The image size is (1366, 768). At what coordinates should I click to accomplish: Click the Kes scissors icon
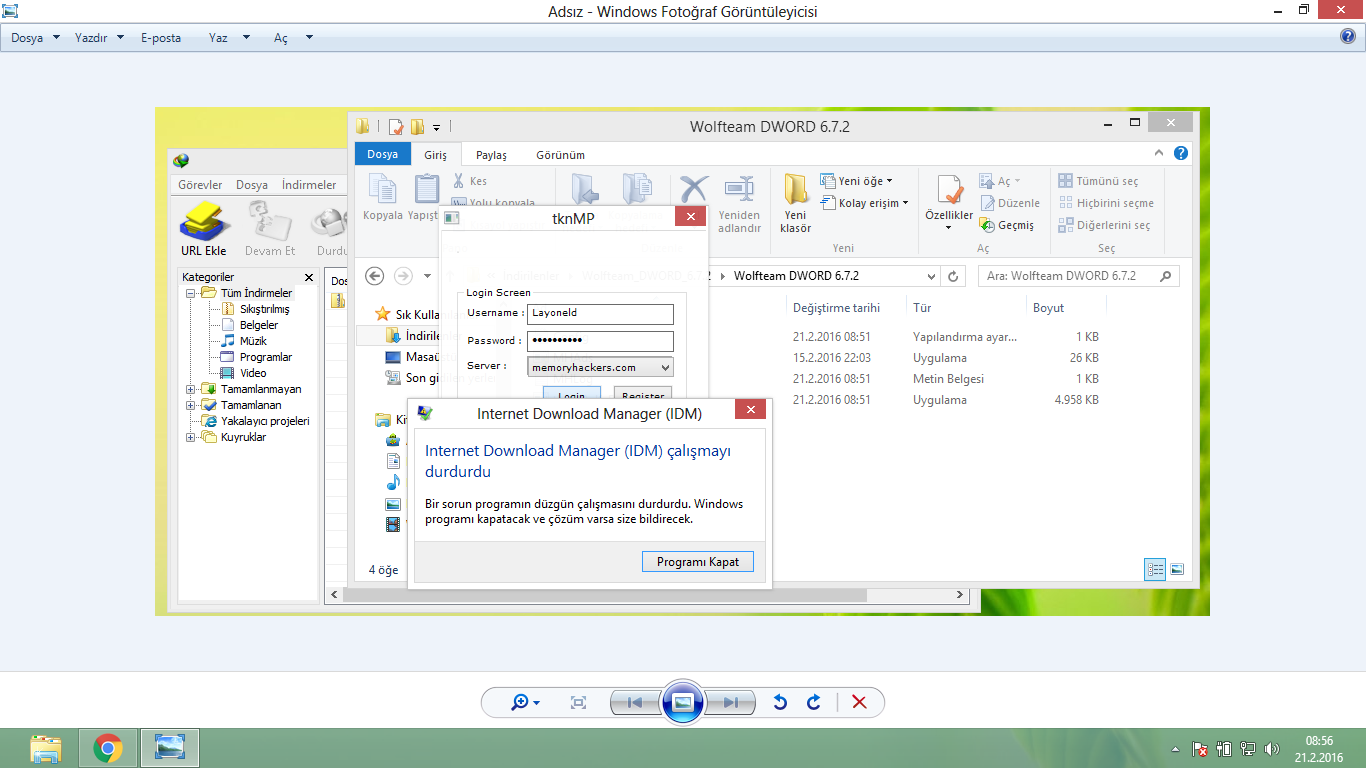click(469, 181)
